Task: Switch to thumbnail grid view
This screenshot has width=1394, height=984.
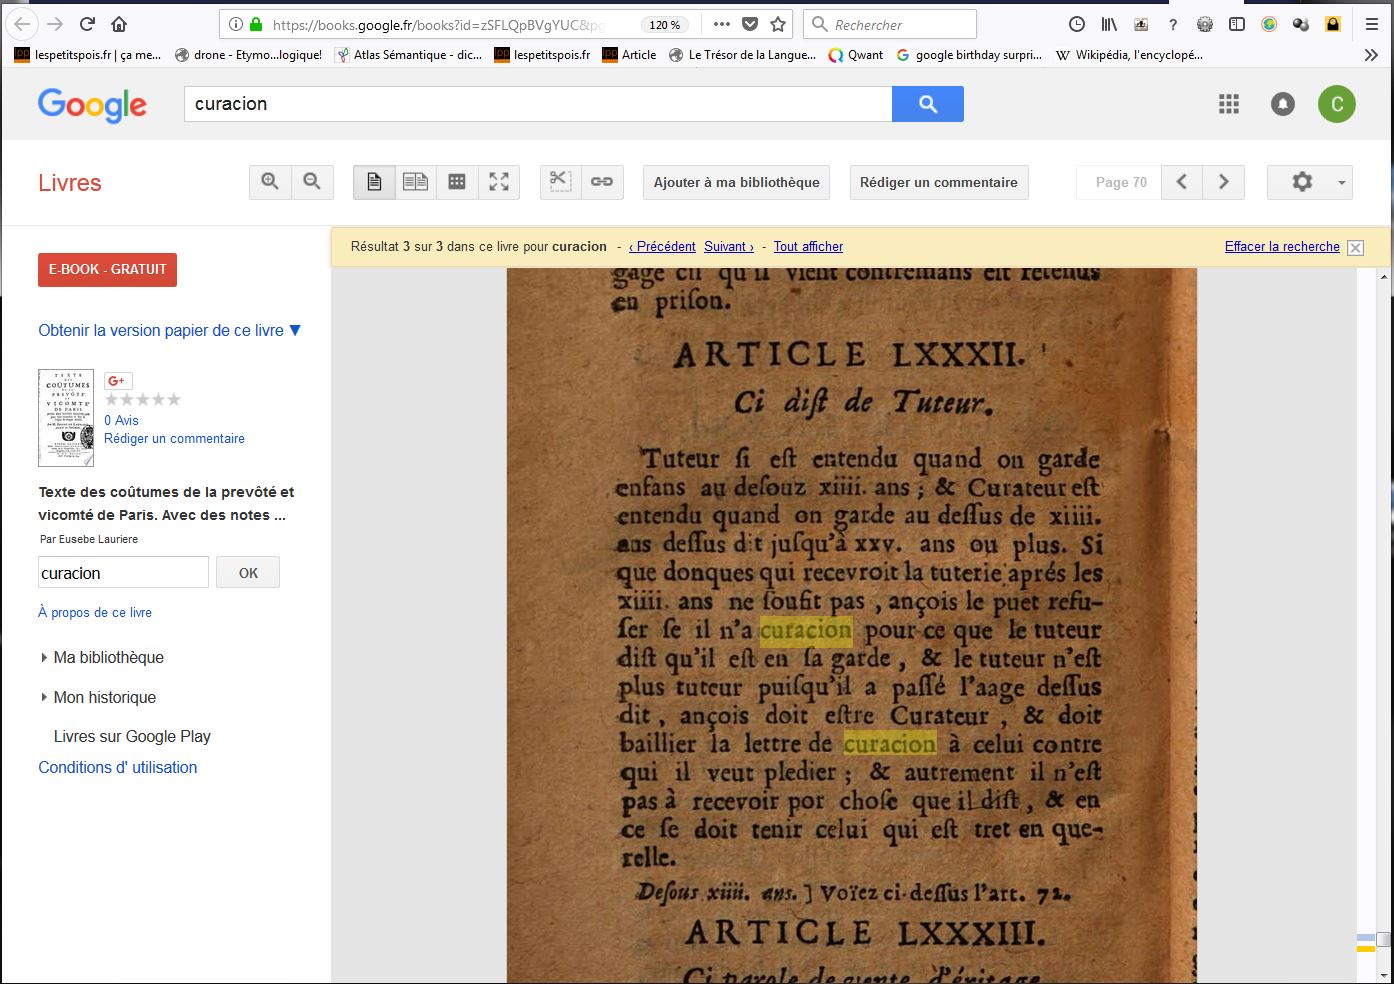Action: 457,182
